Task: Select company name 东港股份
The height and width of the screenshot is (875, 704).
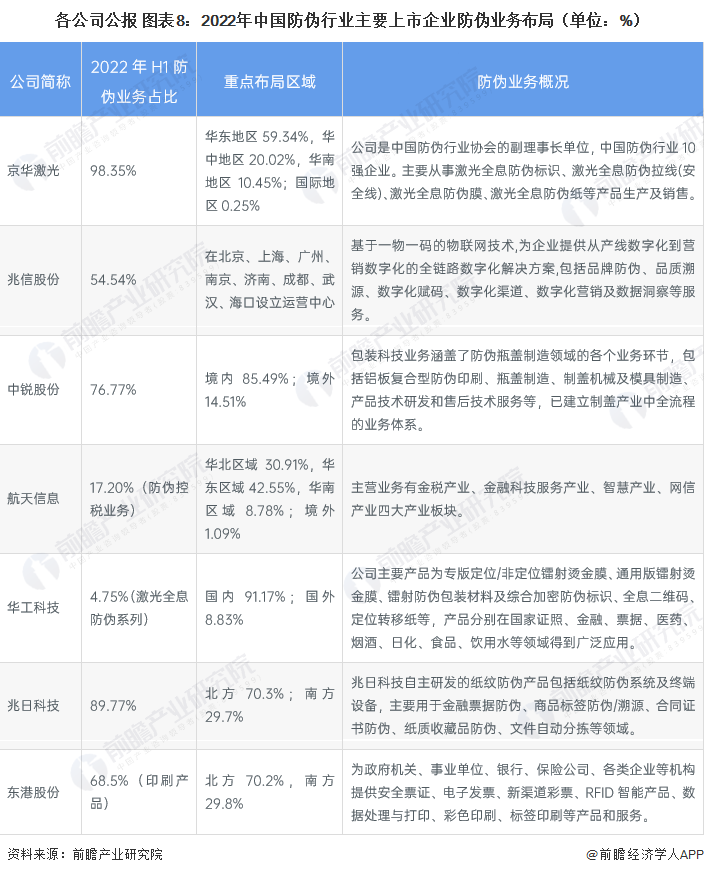Action: (x=33, y=792)
